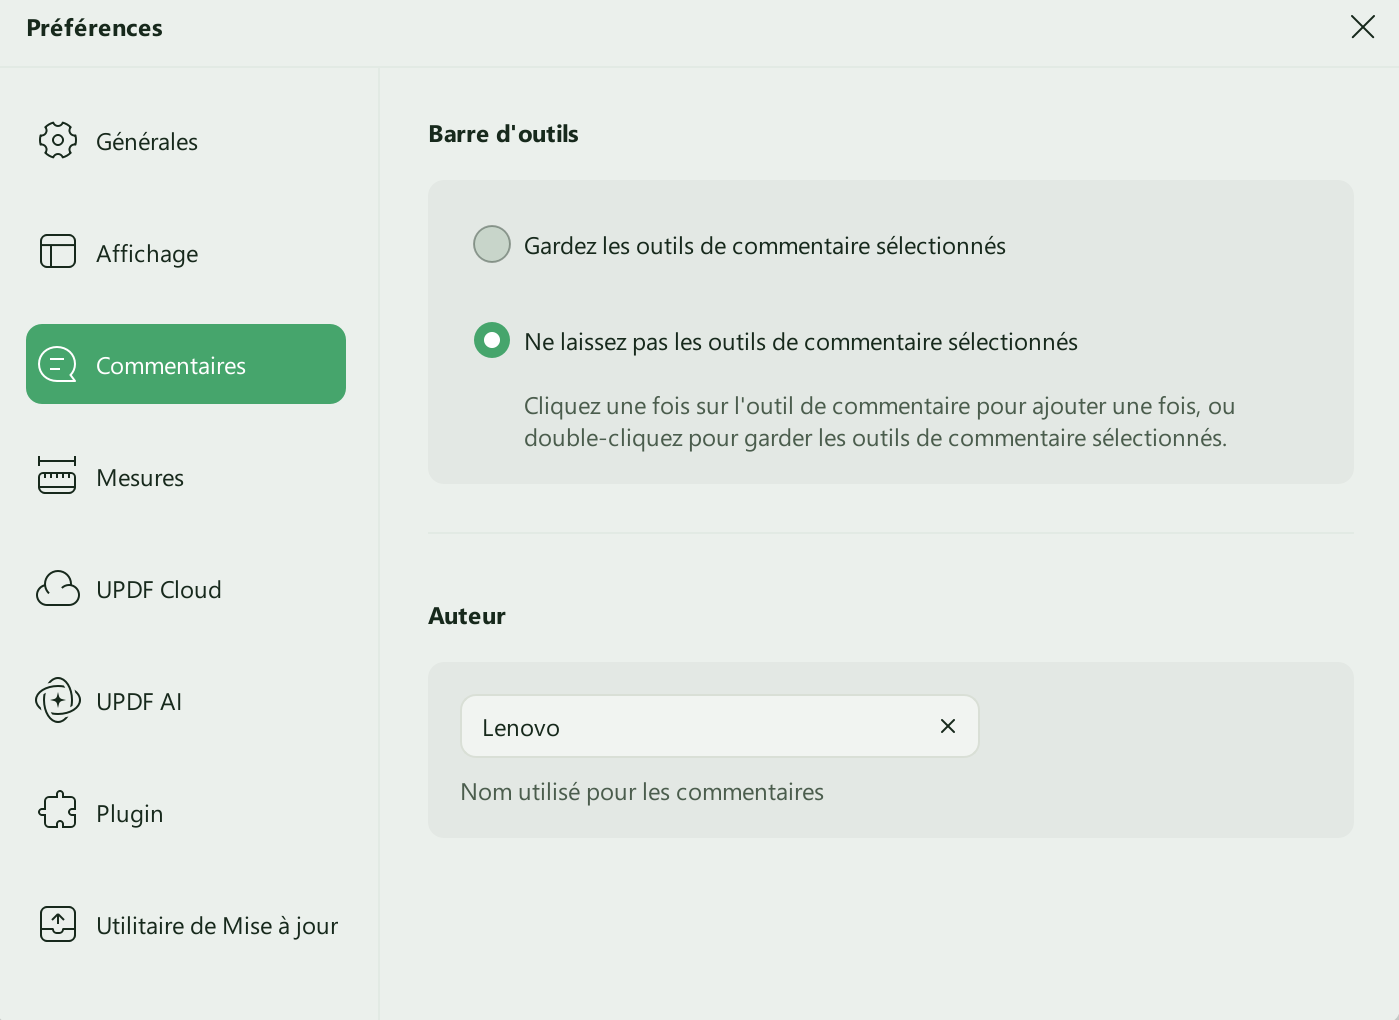Open the Mesures preferences section
The width and height of the screenshot is (1399, 1020).
click(186, 477)
